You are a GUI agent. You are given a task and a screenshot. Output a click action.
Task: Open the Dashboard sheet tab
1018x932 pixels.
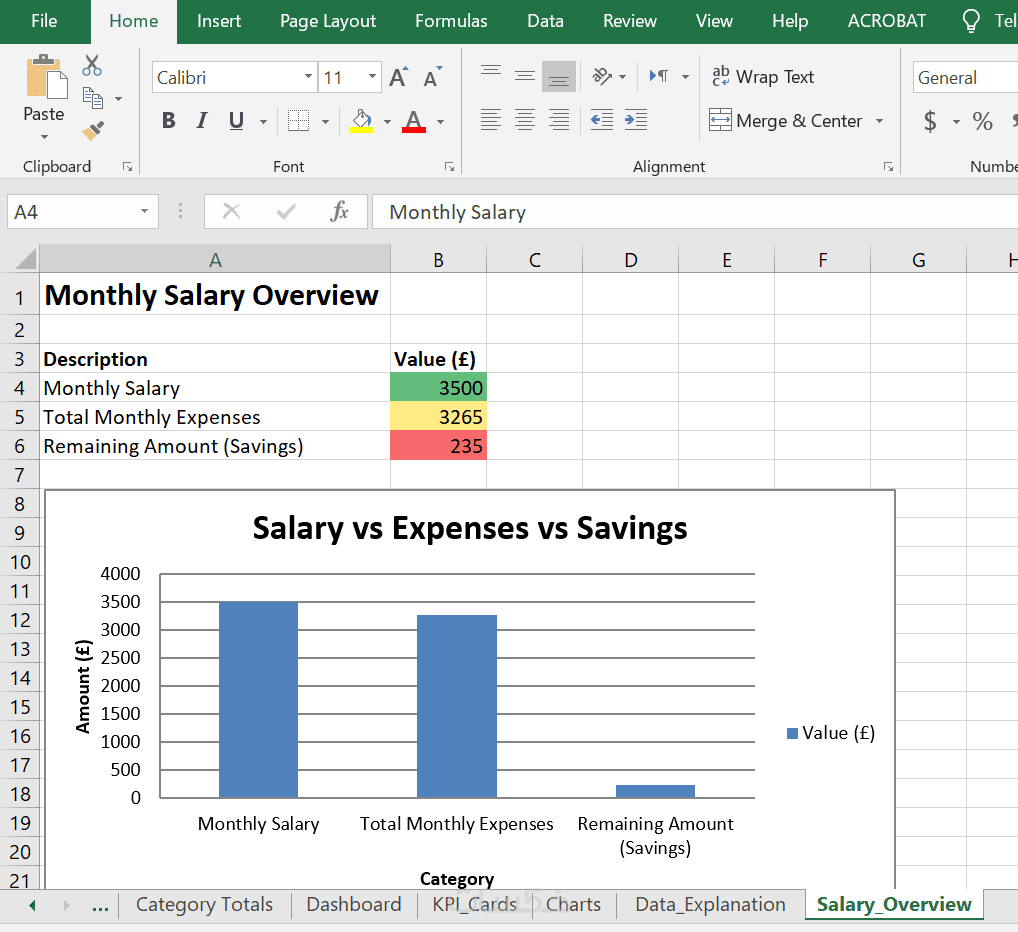[x=354, y=905]
